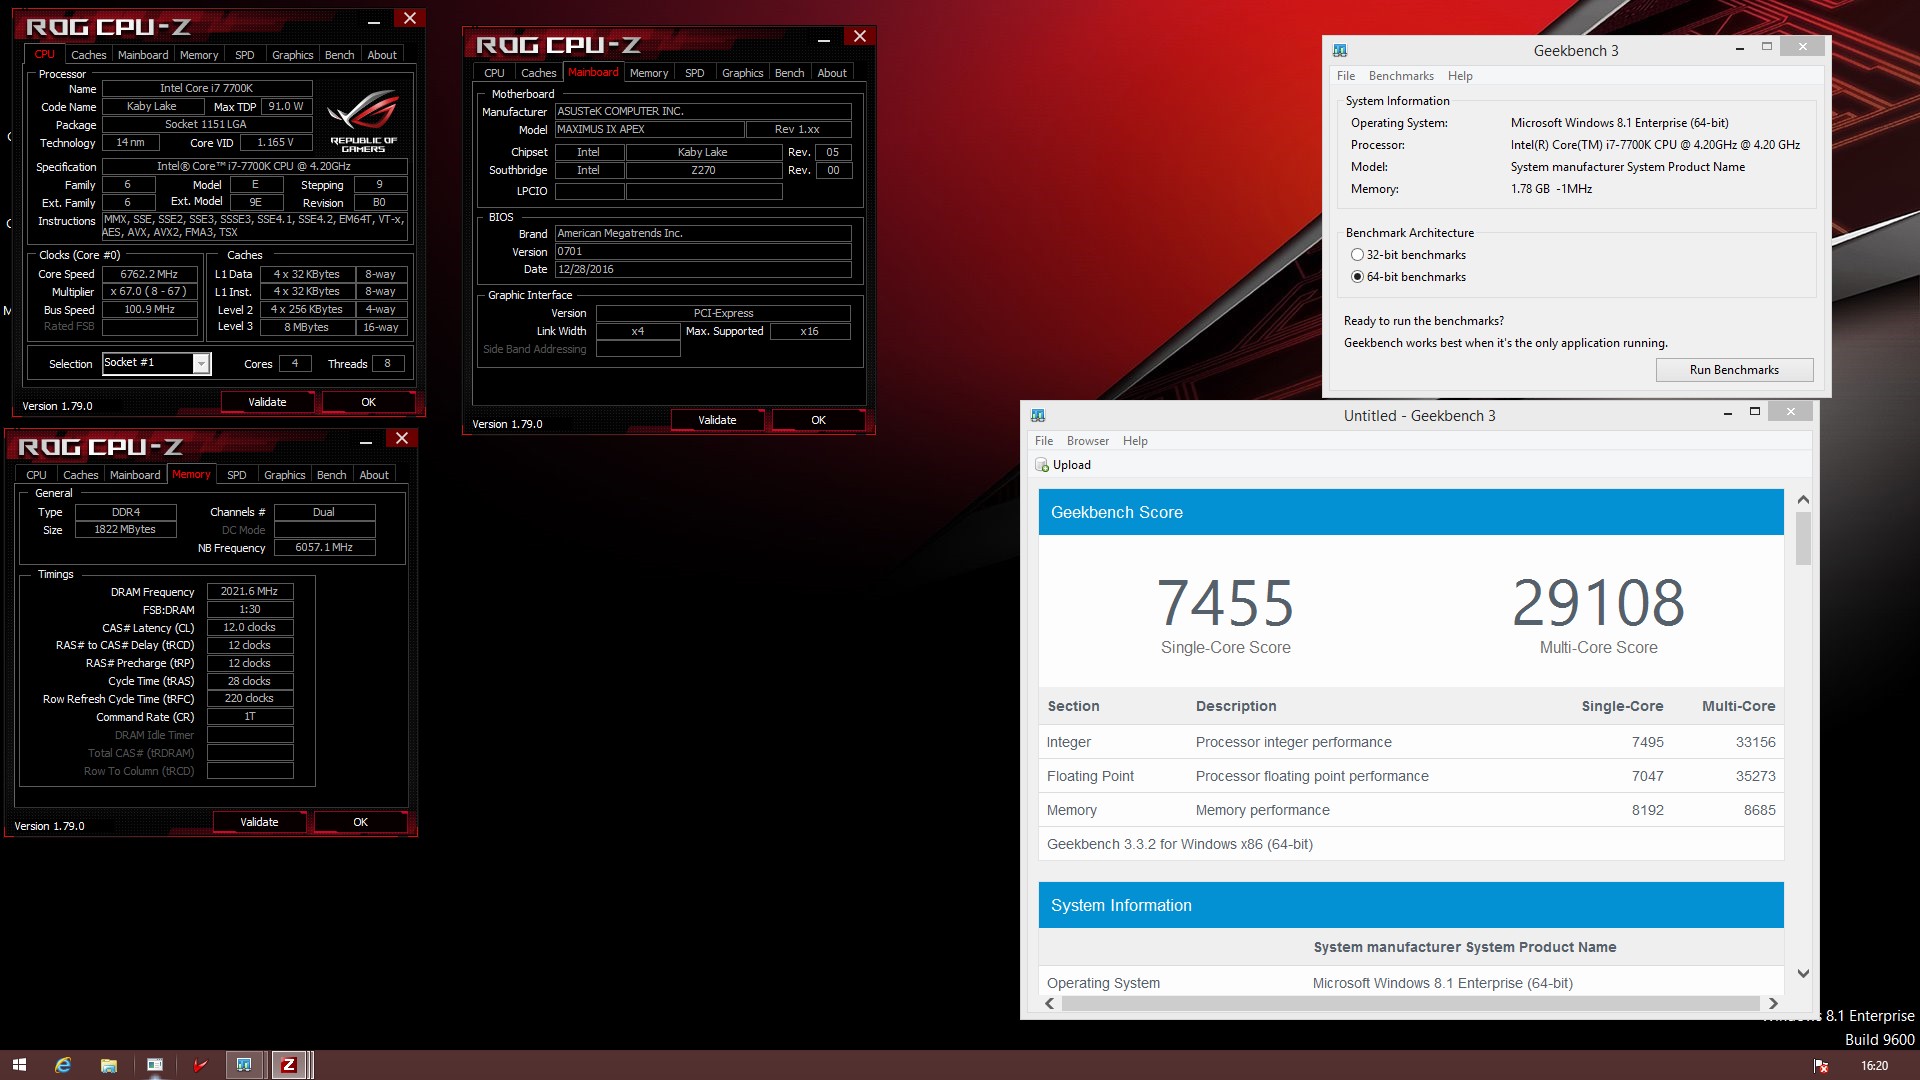Open the red checkmark taskbar app
Viewport: 1920px width, 1080px height.
click(200, 1065)
